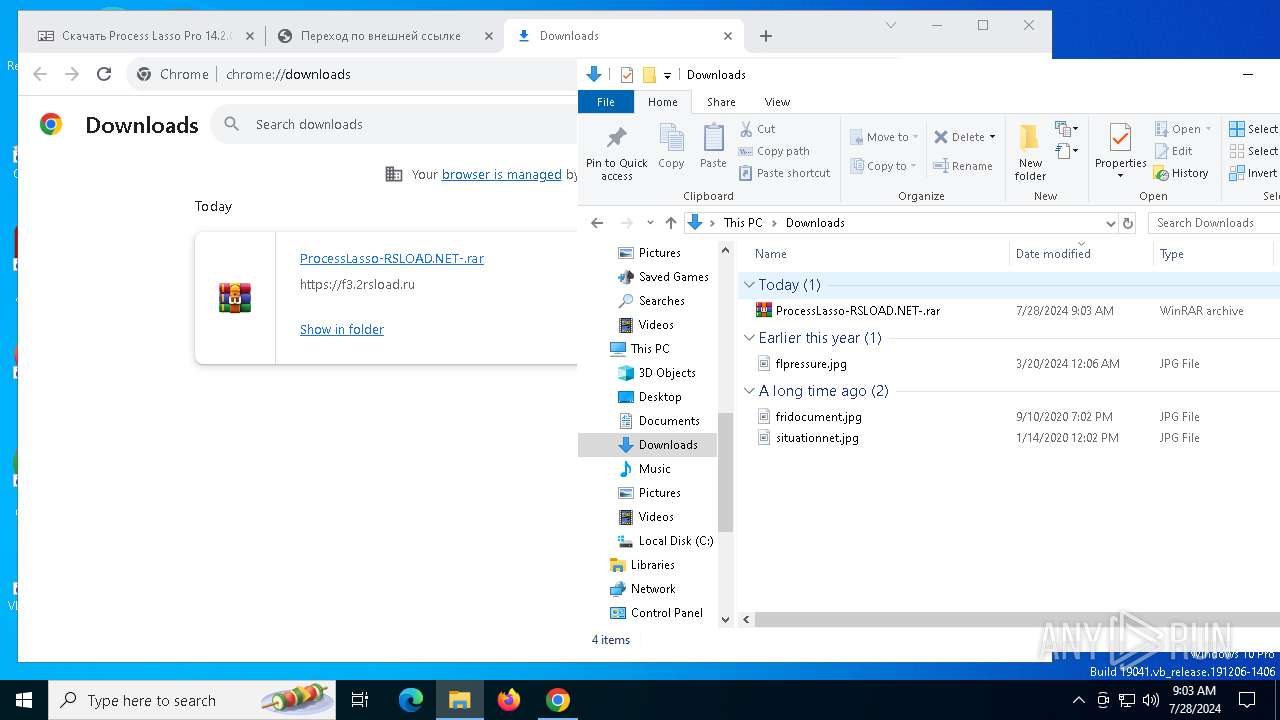
Task: Click Copy path in Clipboard group
Action: (774, 151)
